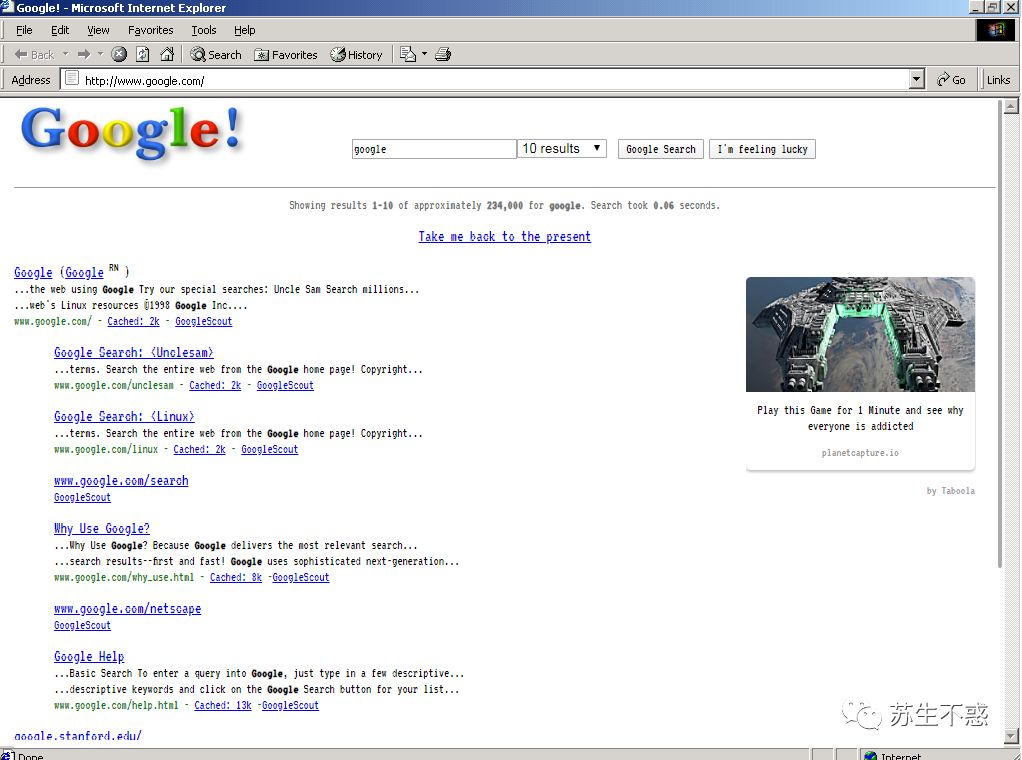Click GoogleScout link for www.google.com/ result

tap(203, 321)
